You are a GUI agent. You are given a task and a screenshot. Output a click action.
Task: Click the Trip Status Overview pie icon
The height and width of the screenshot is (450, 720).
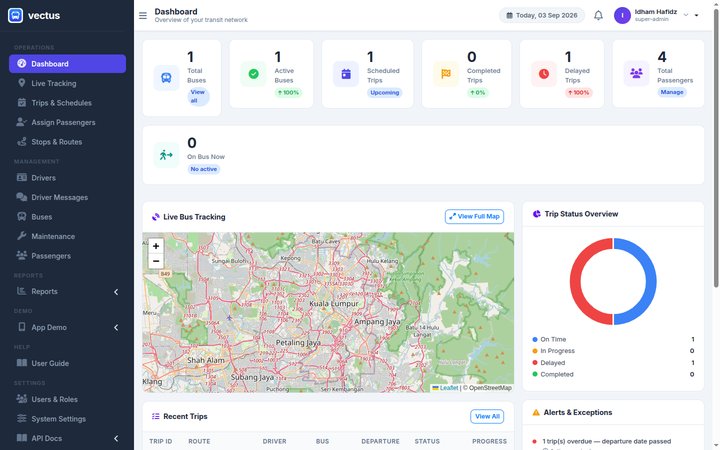click(x=536, y=214)
